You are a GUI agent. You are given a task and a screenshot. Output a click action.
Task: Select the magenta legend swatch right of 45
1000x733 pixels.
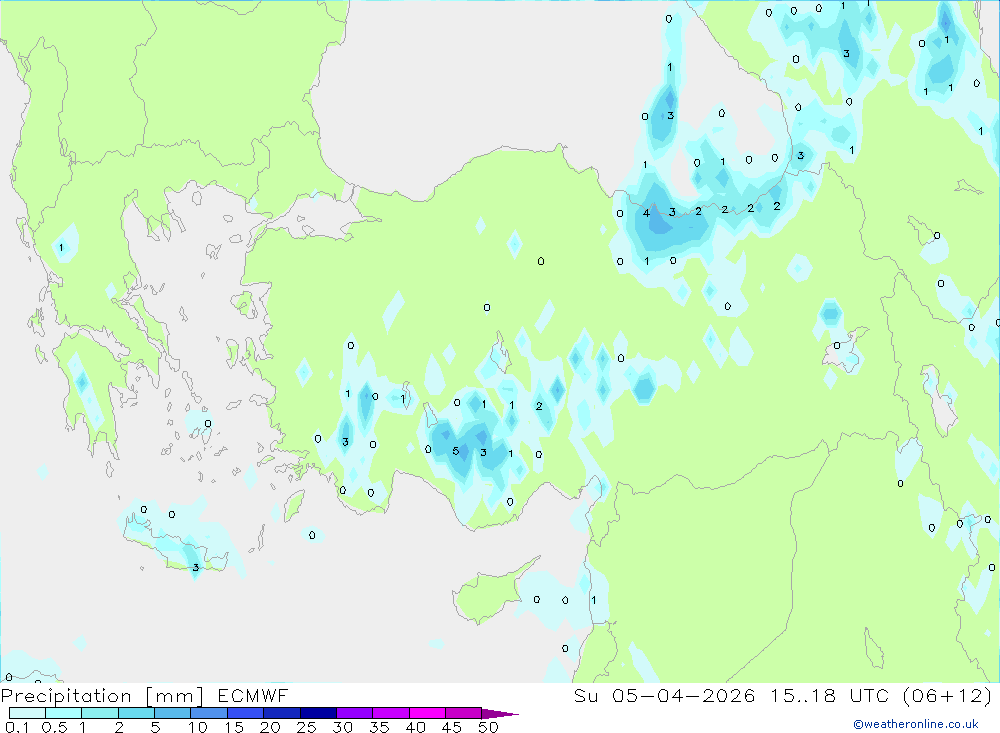point(463,713)
